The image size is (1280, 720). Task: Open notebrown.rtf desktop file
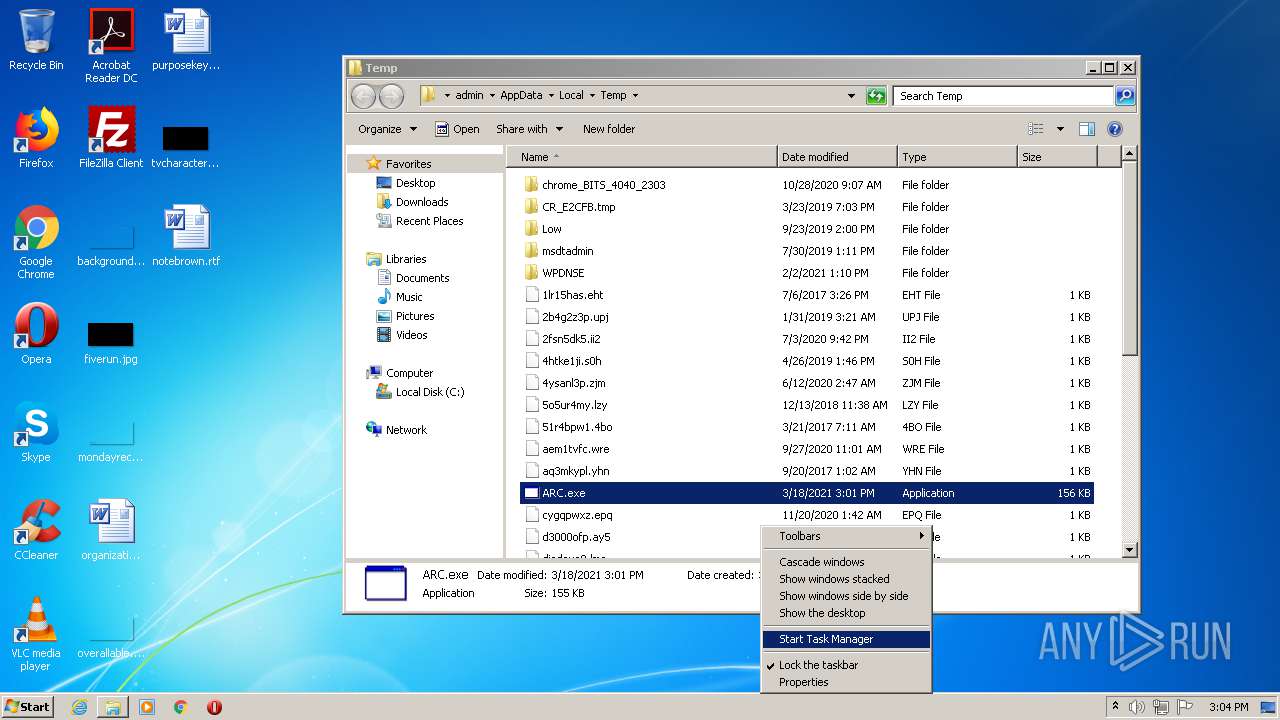[186, 236]
